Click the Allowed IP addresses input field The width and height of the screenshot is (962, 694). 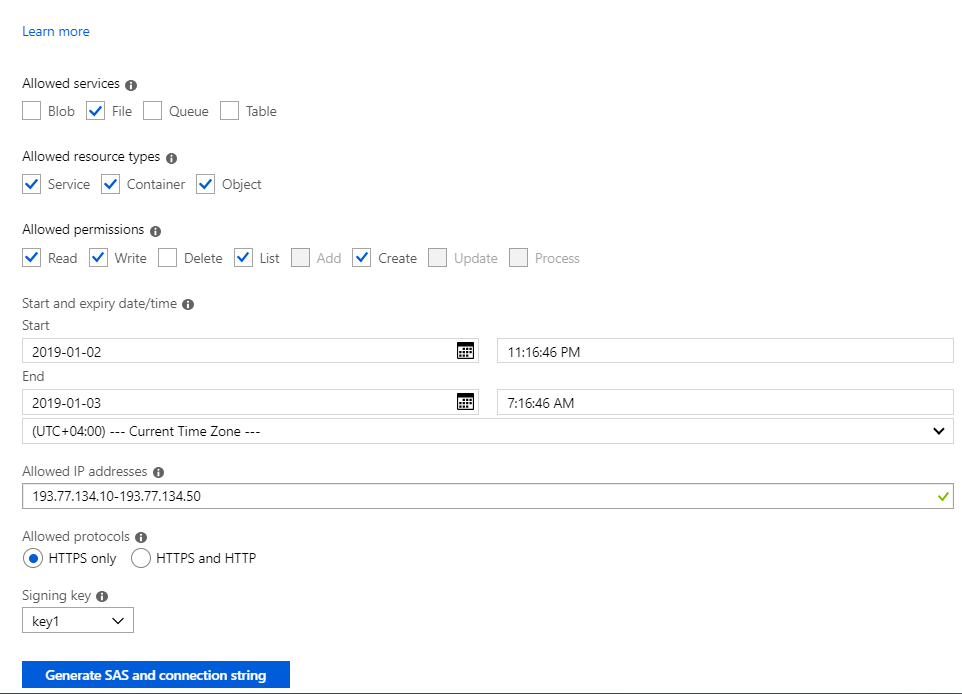tap(488, 496)
